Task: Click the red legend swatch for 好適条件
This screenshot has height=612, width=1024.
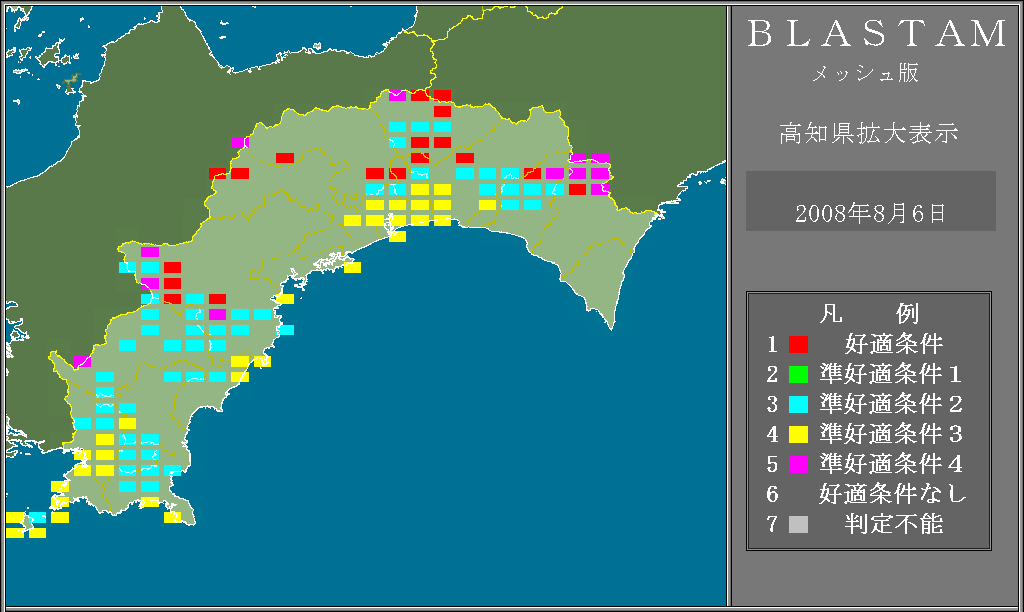Action: tap(798, 344)
